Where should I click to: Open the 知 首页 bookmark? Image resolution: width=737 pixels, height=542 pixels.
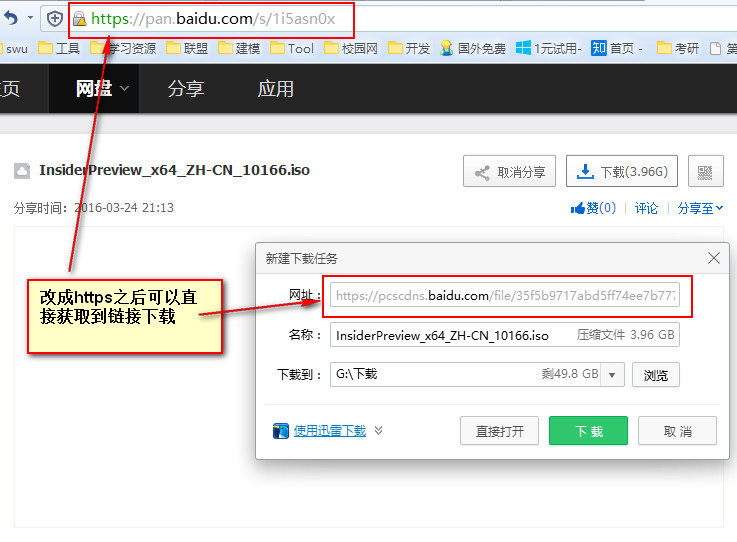pos(617,48)
